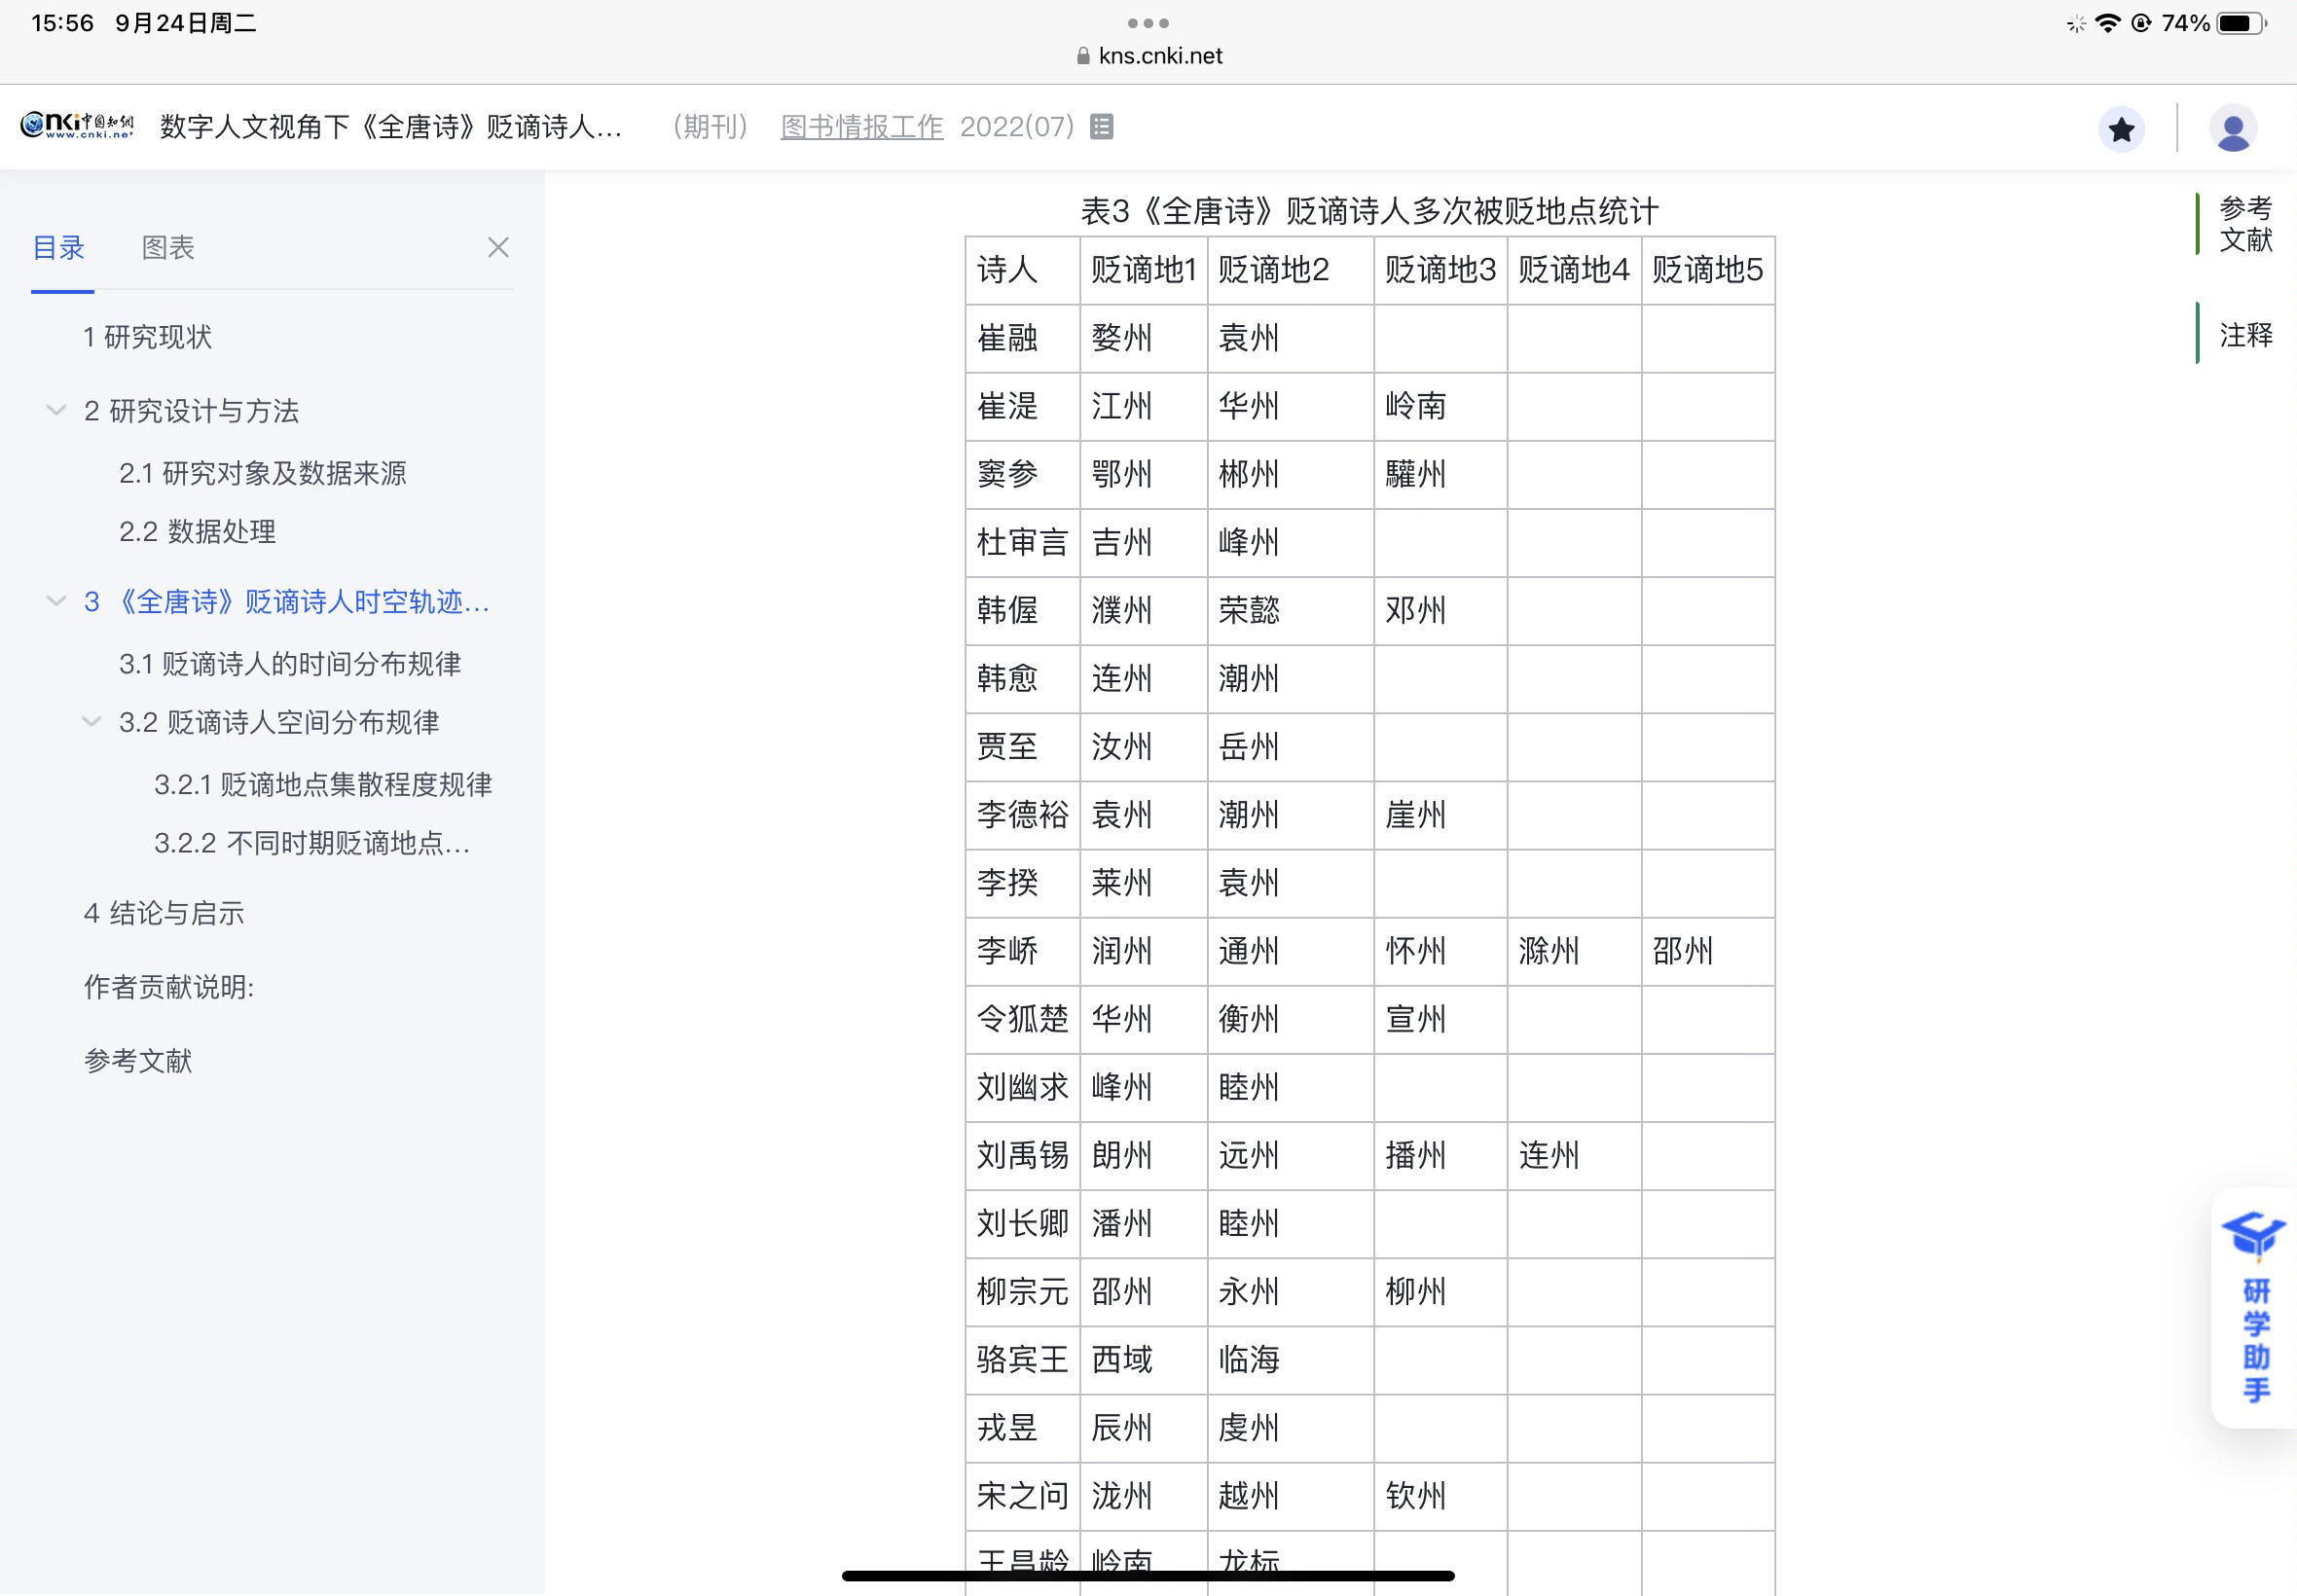This screenshot has height=1596, width=2297.
Task: Click the 贾至 table cell
Action: pyautogui.click(x=1022, y=746)
